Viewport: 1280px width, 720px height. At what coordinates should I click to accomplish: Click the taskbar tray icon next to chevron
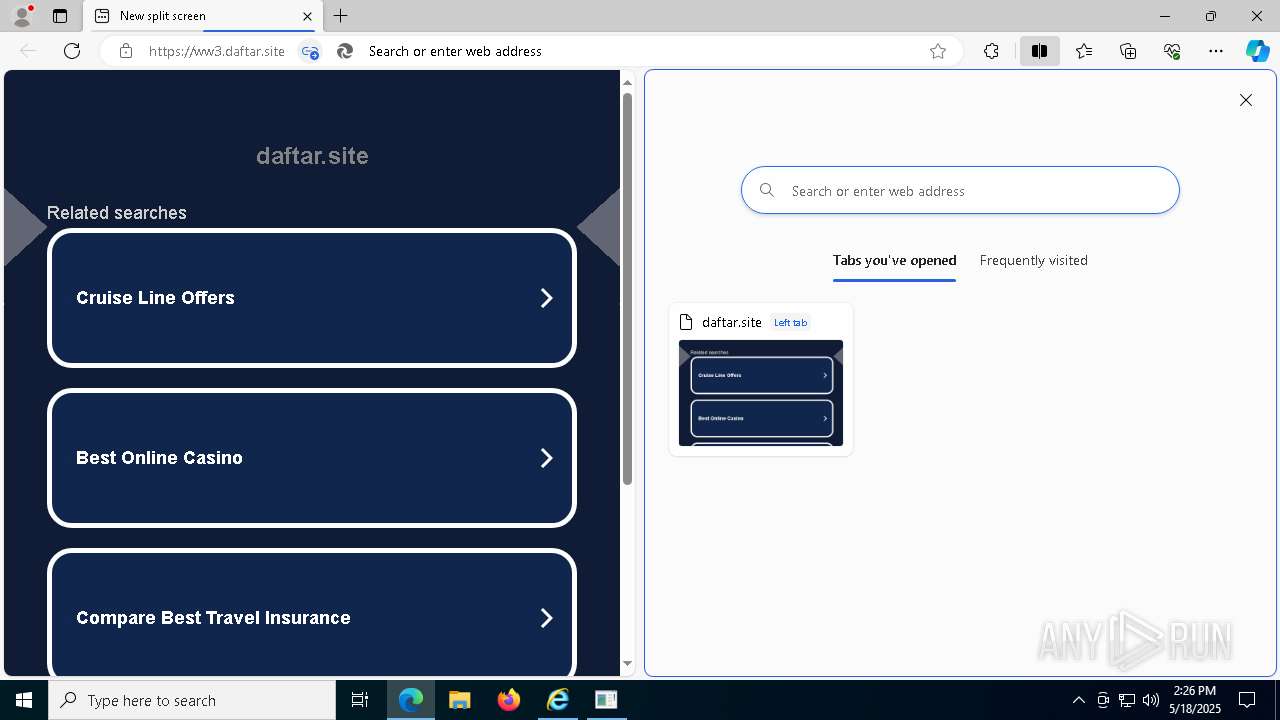[1103, 700]
